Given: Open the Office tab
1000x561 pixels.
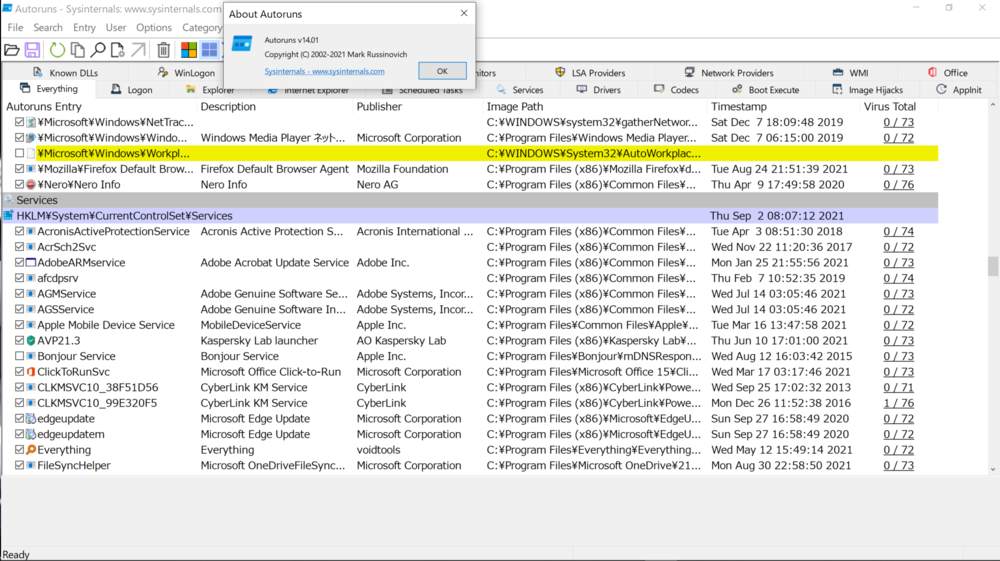Looking at the screenshot, I should [x=948, y=73].
